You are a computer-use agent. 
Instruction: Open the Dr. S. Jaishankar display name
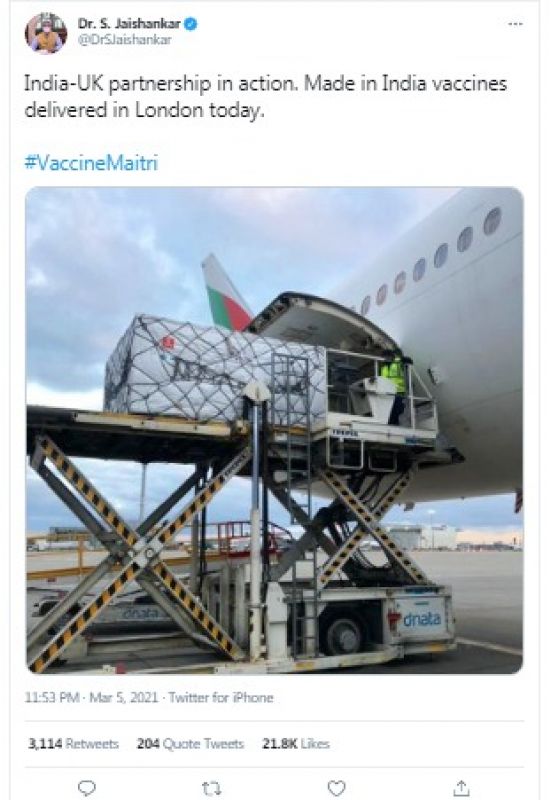(x=129, y=23)
